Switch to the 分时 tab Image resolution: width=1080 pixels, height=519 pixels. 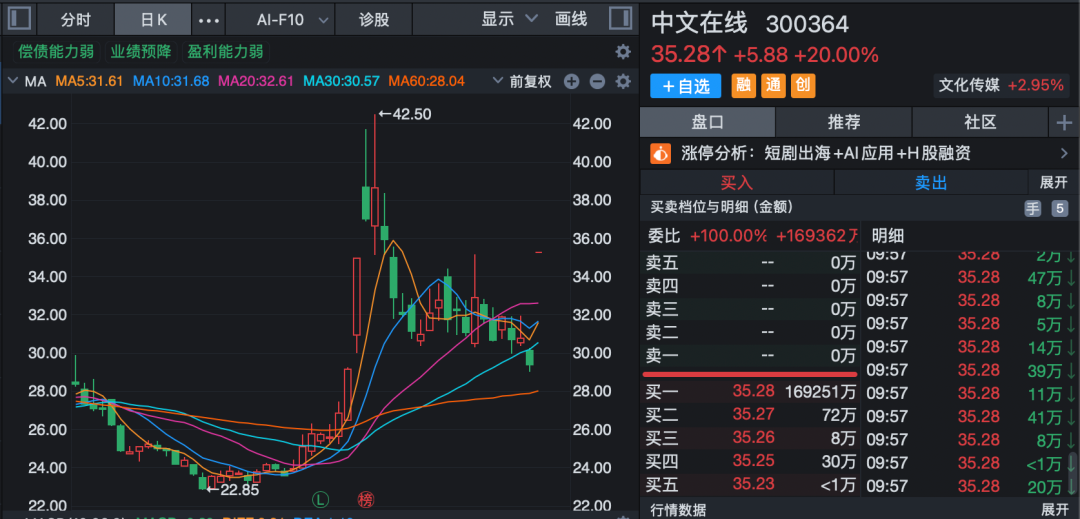[75, 20]
